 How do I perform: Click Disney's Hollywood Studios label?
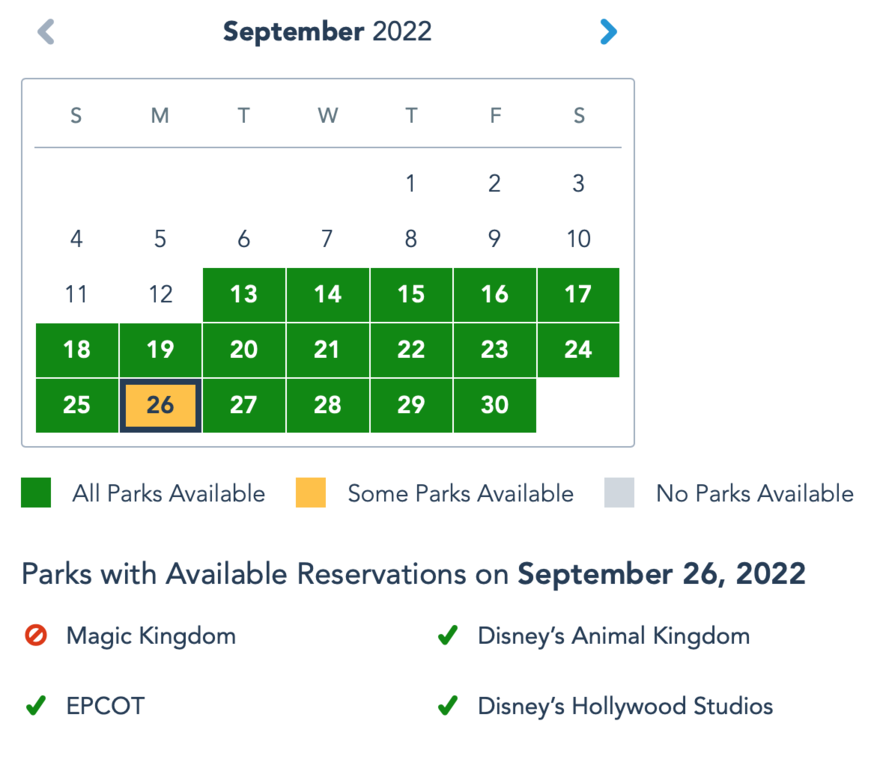point(625,706)
